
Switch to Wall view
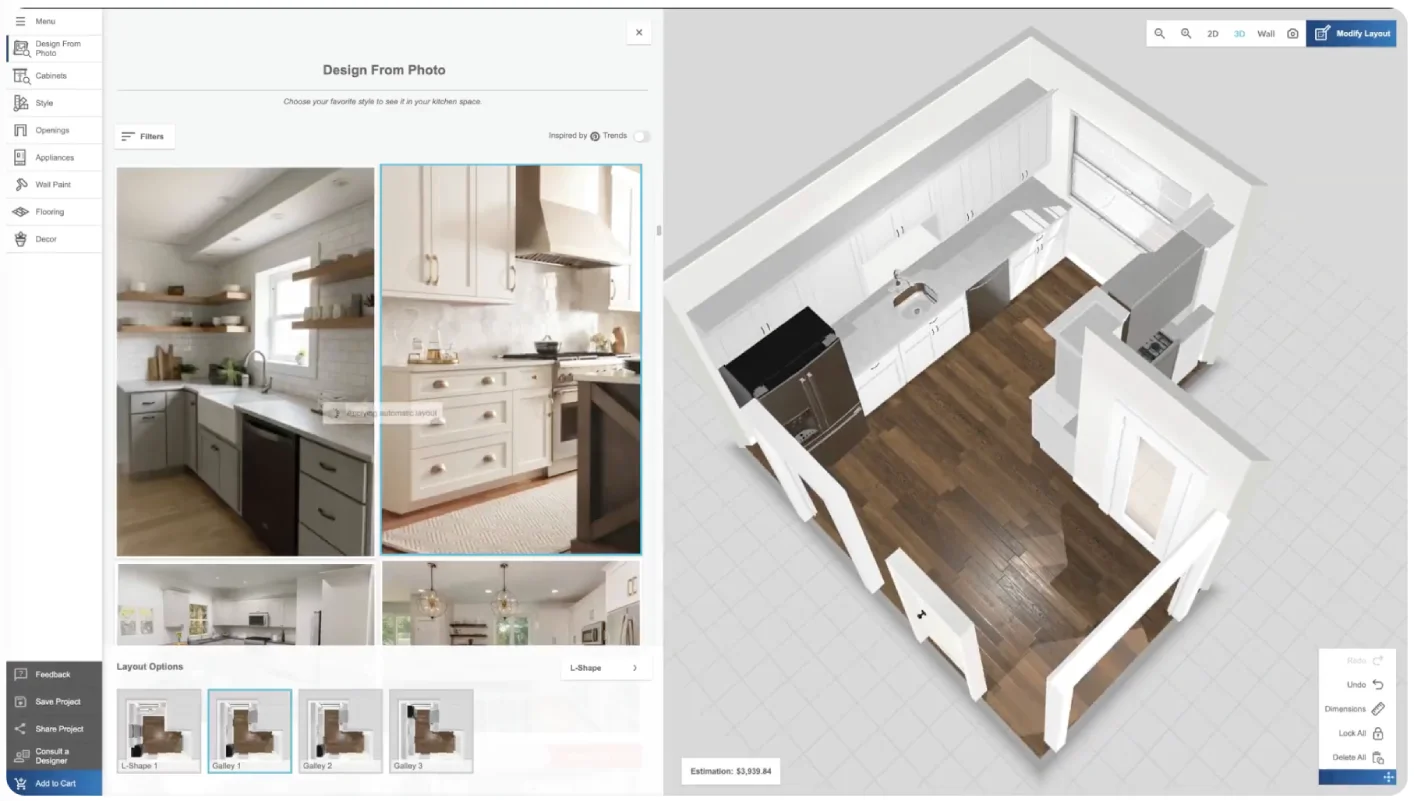tap(1266, 34)
